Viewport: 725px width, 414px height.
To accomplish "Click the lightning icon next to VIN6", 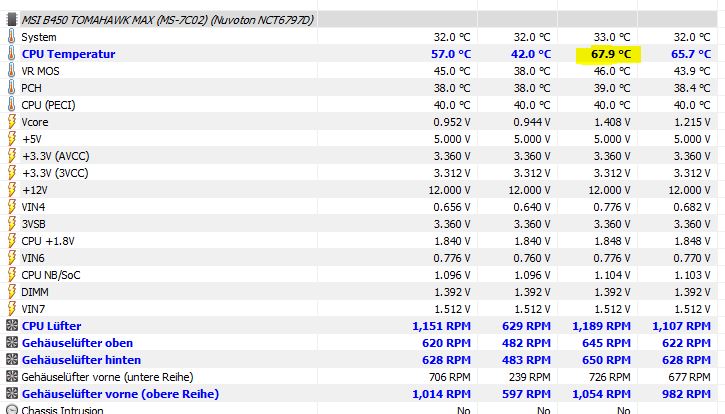I will pos(12,258).
